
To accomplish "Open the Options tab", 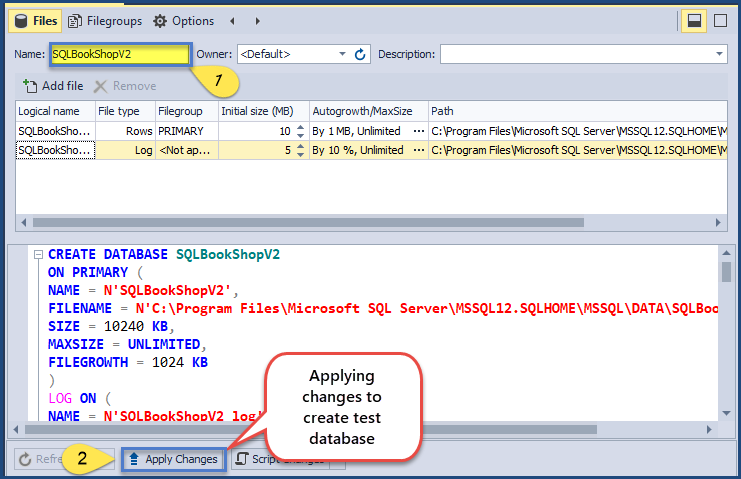I will click(183, 21).
